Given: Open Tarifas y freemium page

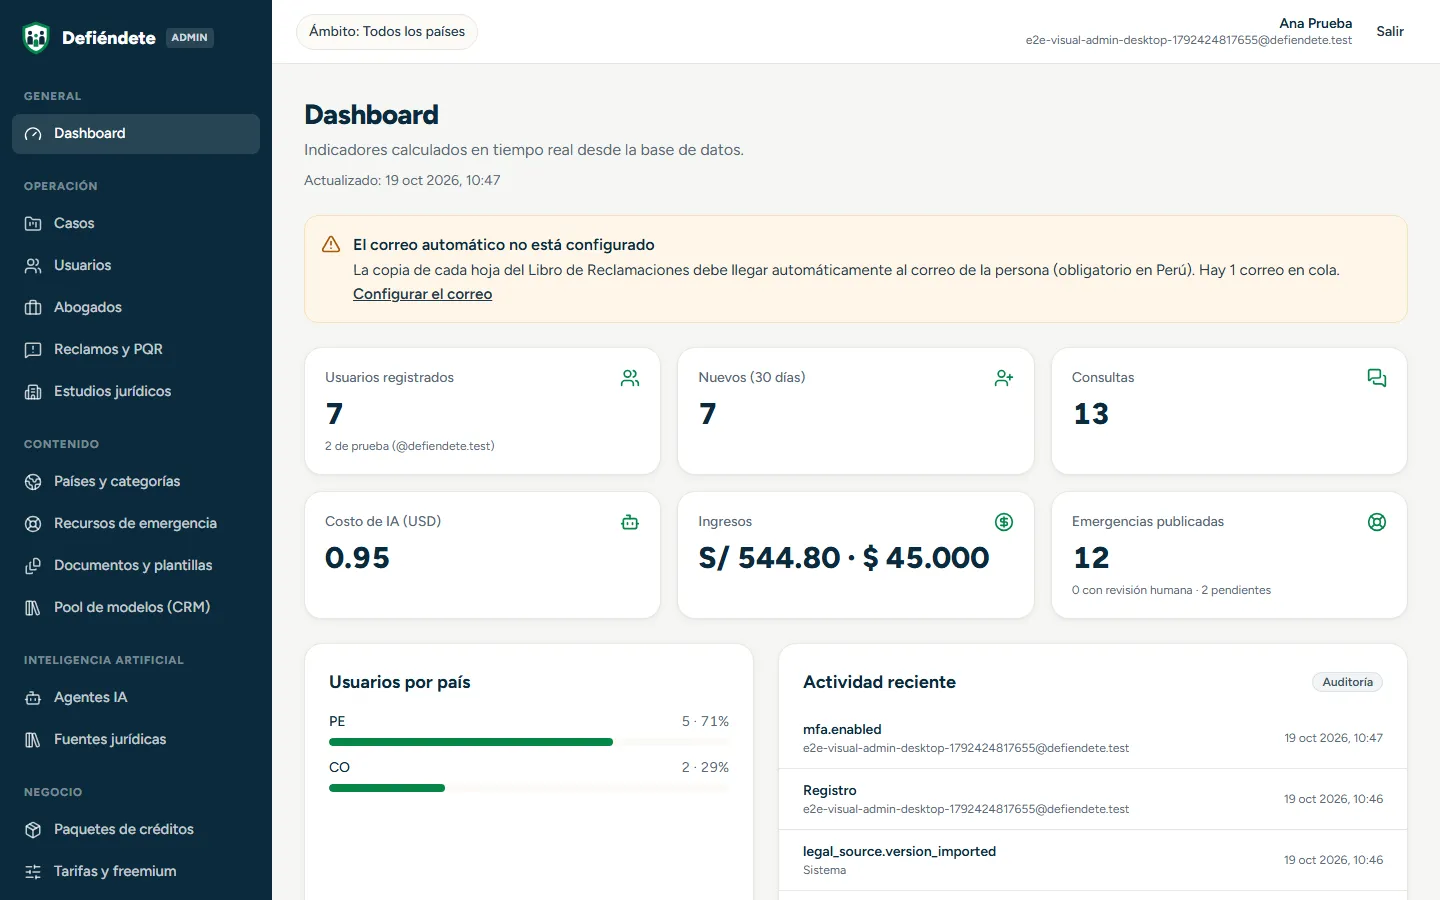Looking at the screenshot, I should coord(136,872).
